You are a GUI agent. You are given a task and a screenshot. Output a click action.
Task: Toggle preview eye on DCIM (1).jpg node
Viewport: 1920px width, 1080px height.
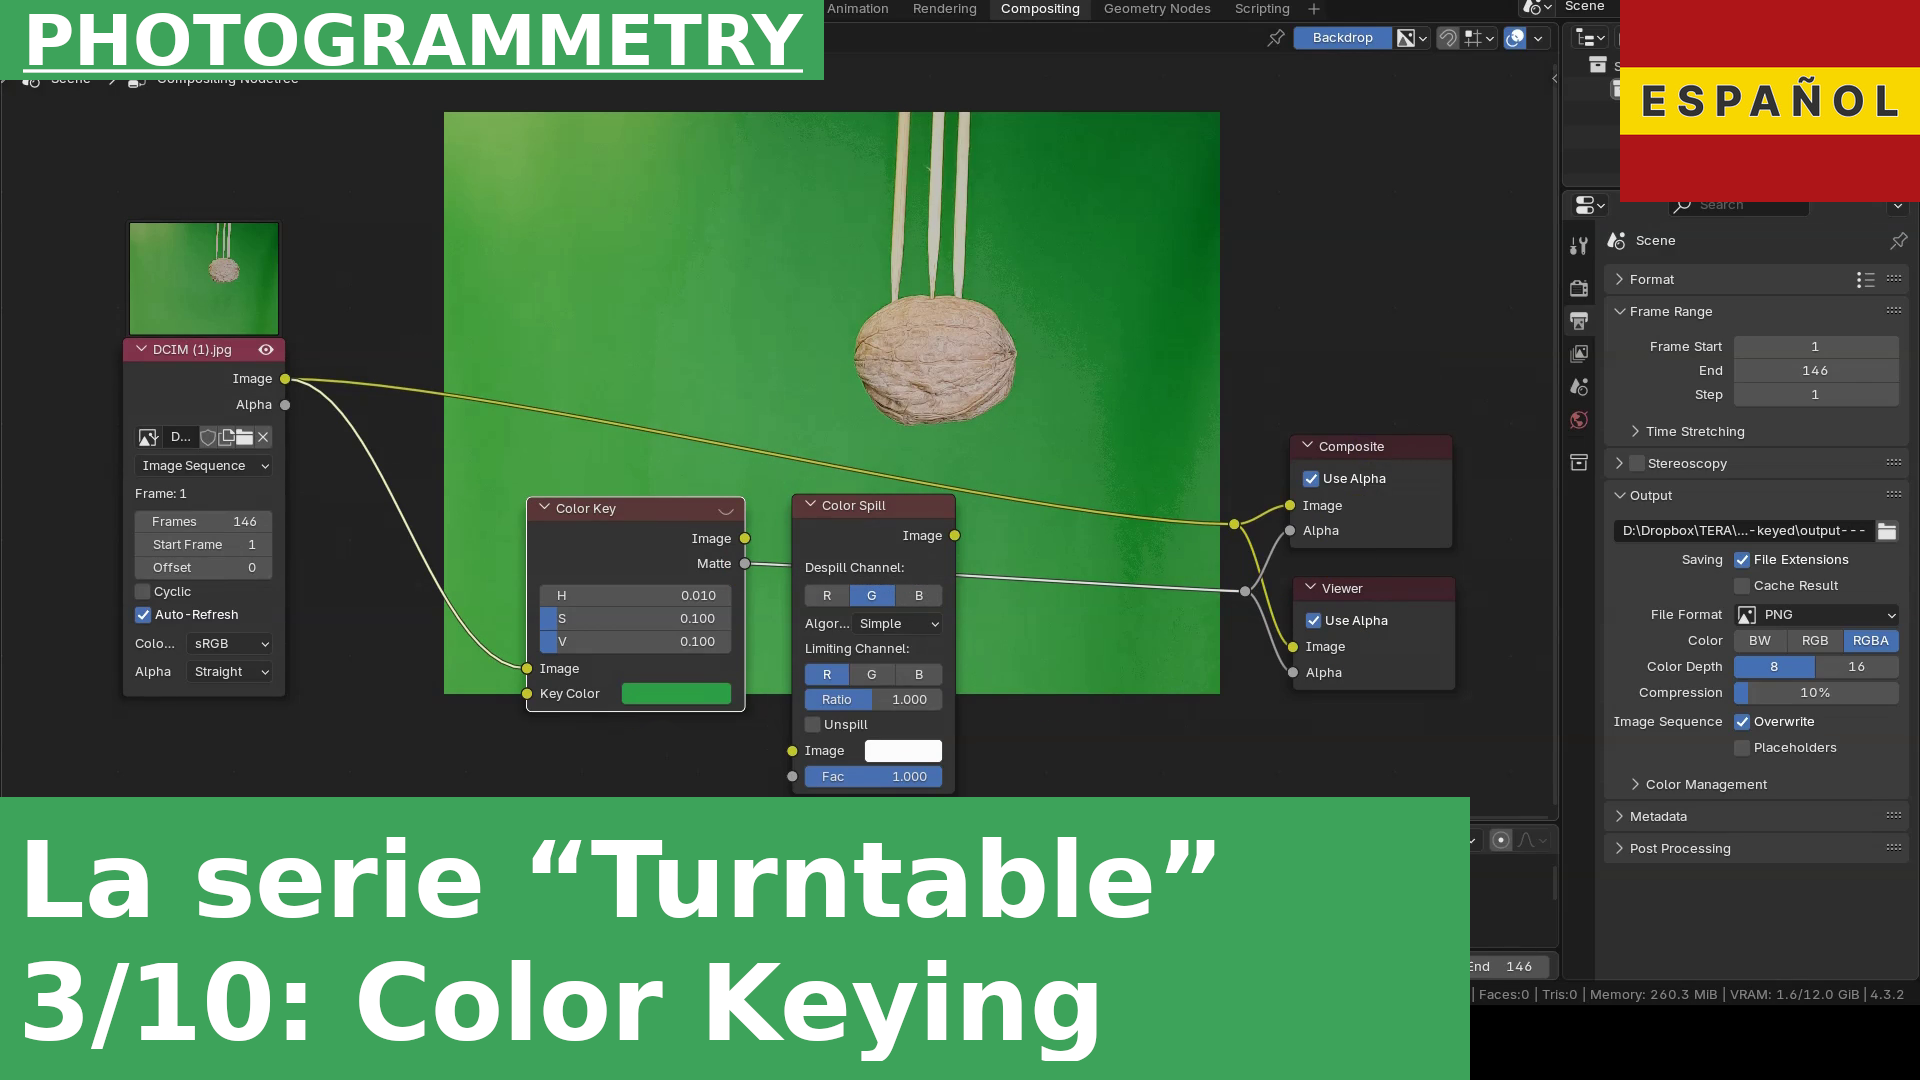click(x=266, y=349)
